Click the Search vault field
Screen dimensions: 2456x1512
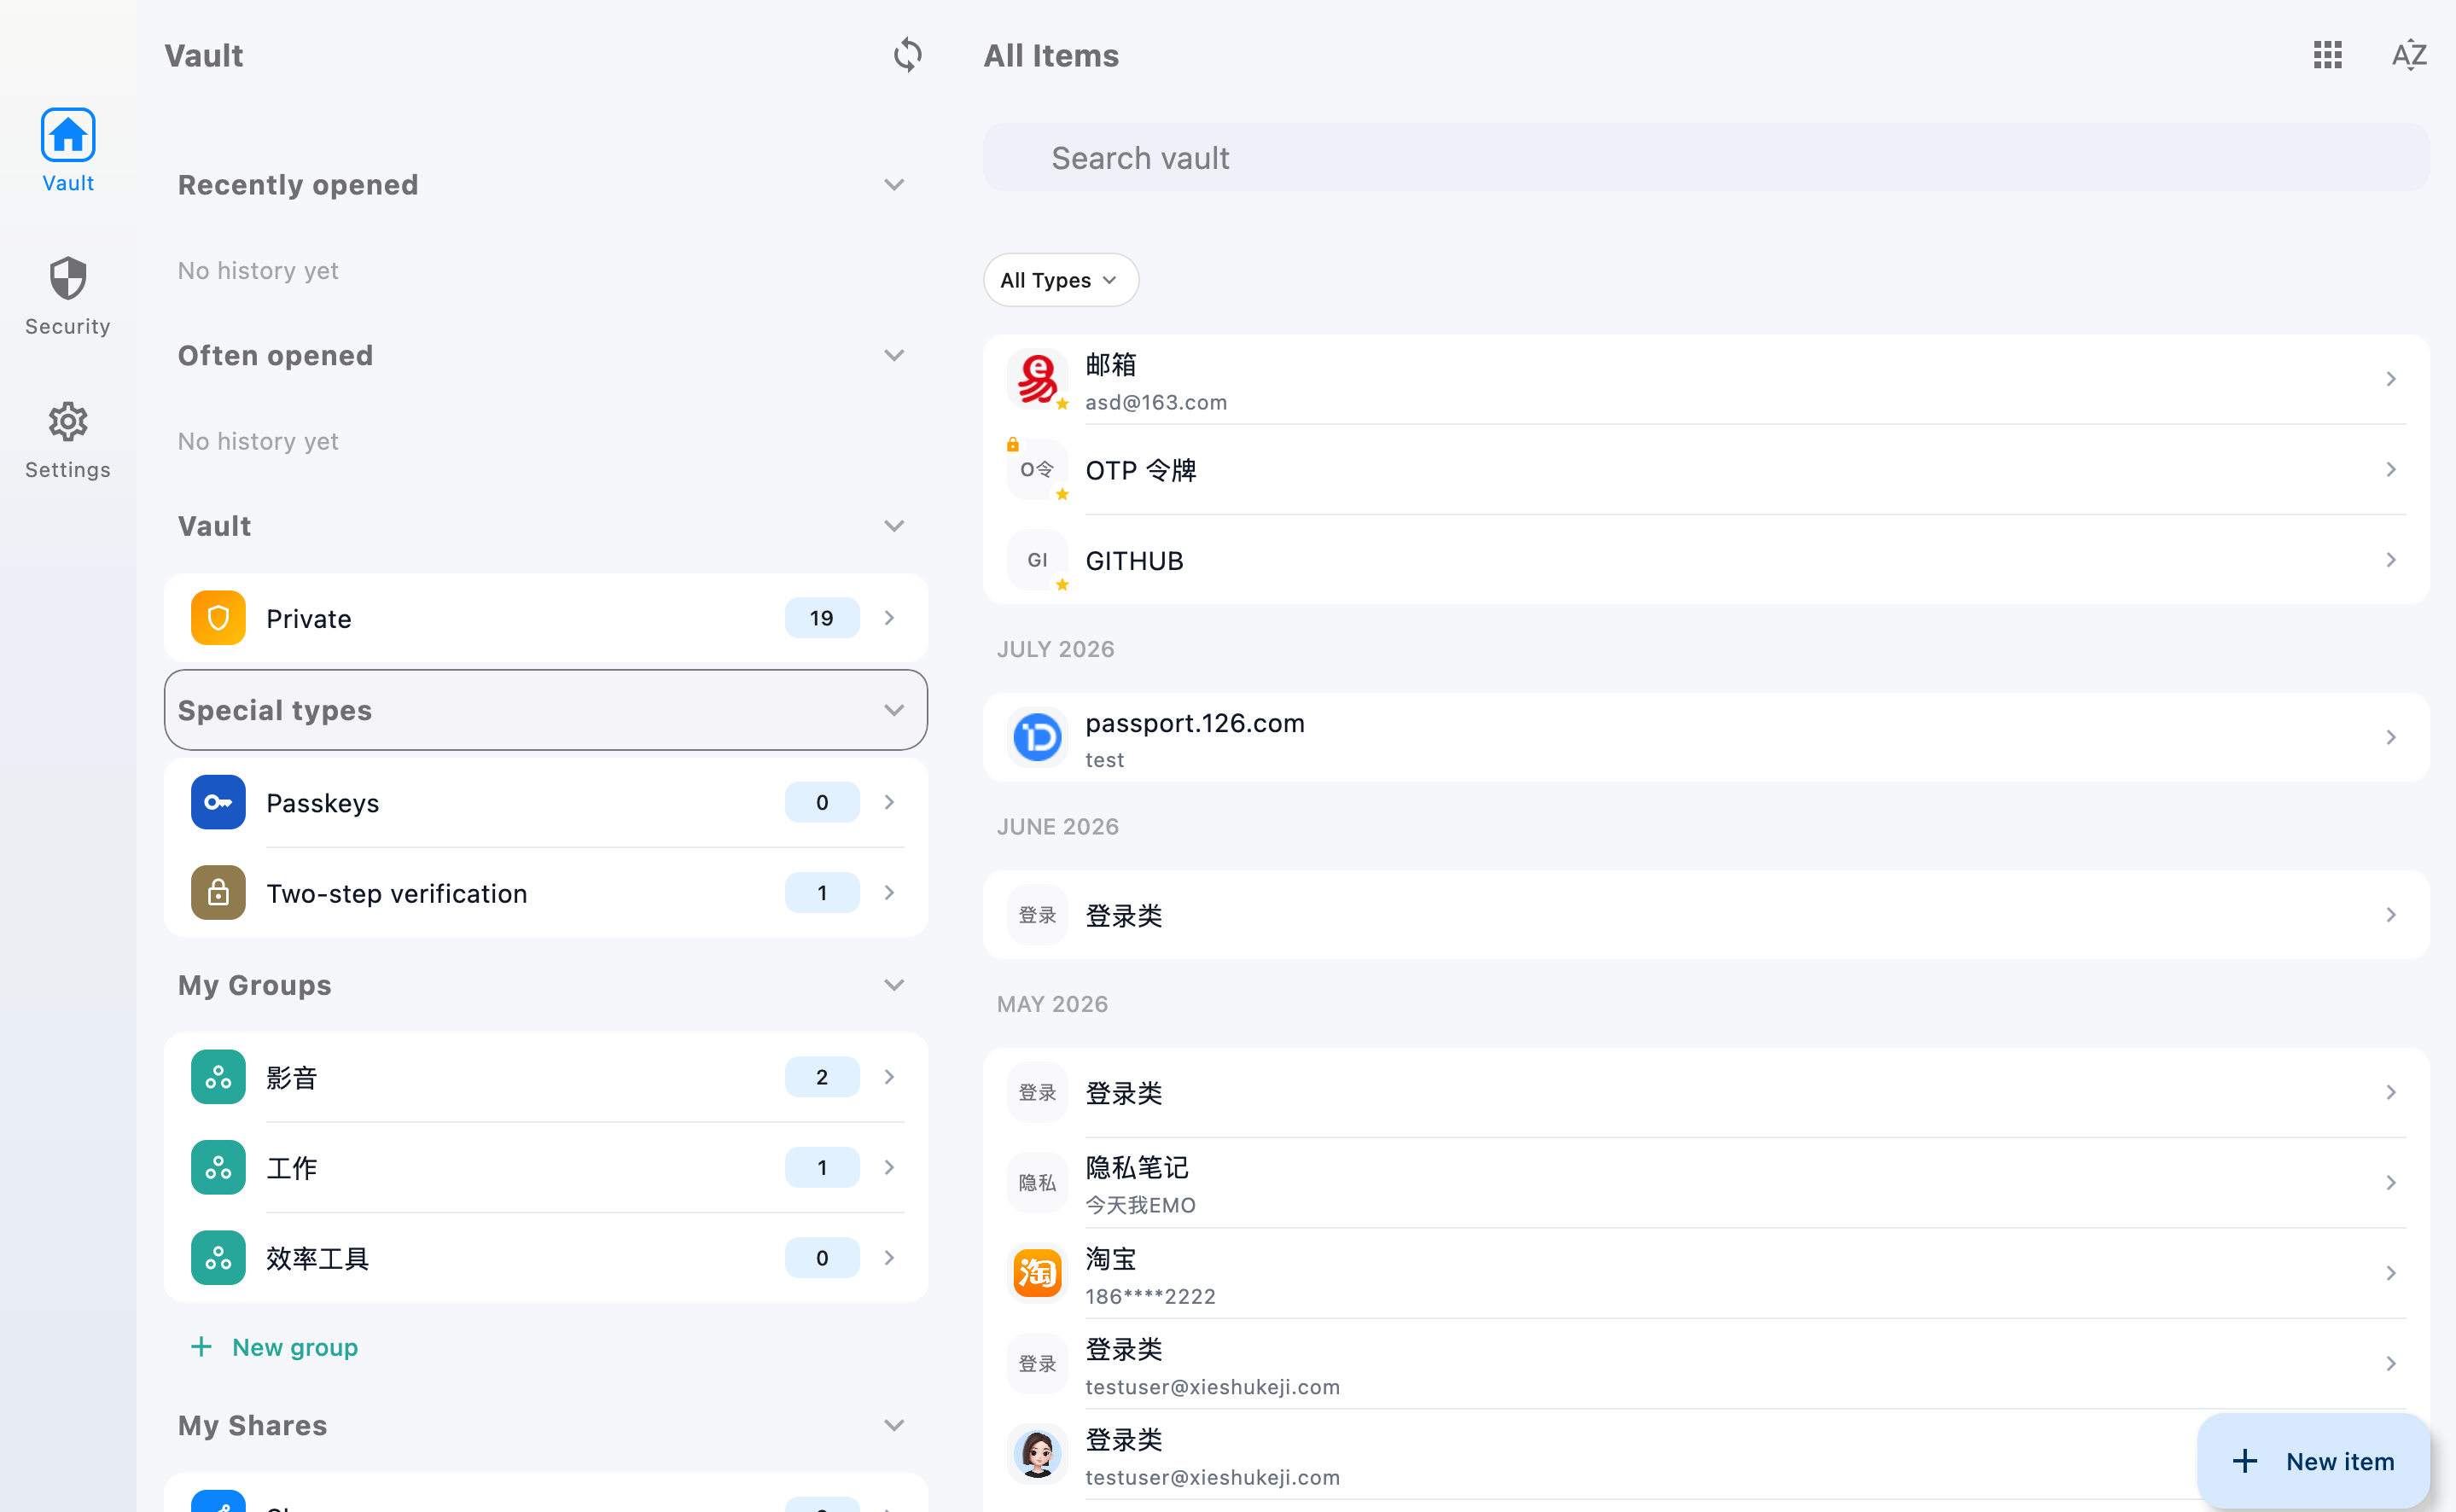(1706, 158)
